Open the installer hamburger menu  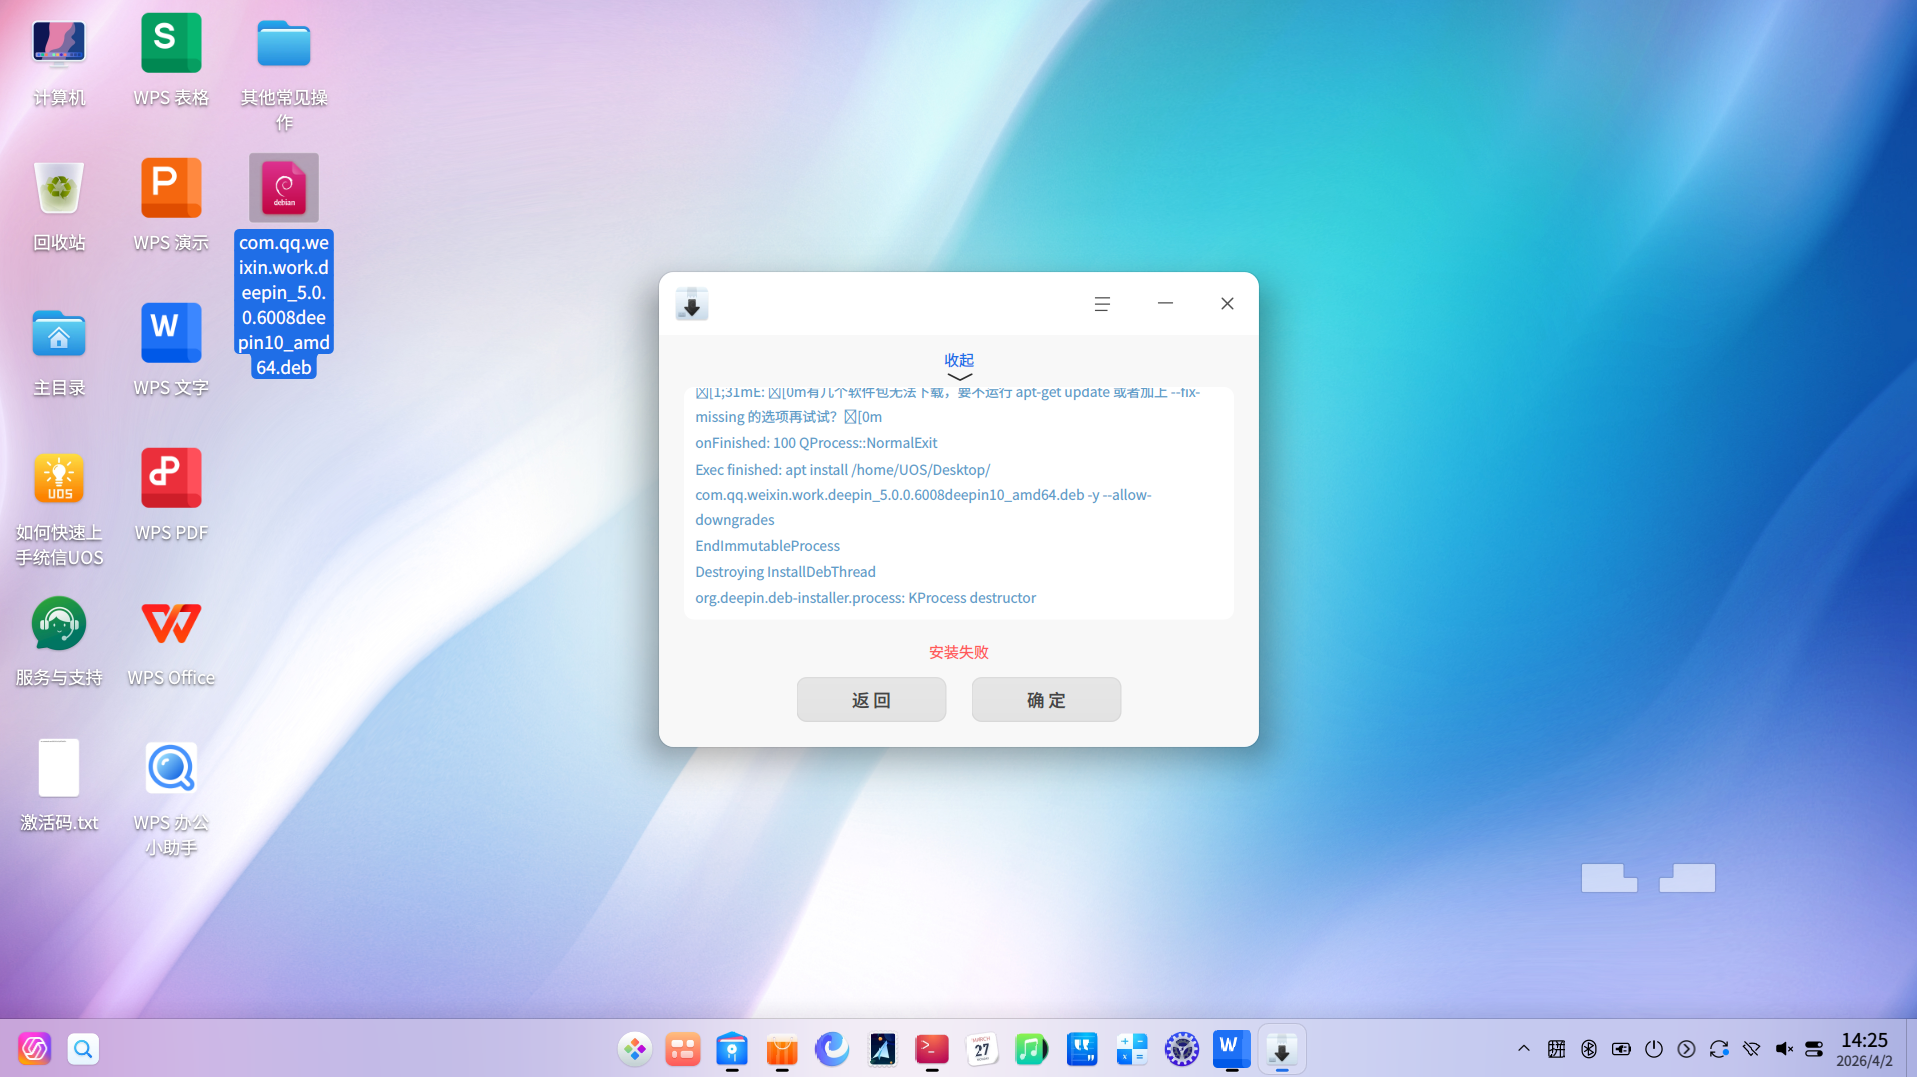(1102, 303)
